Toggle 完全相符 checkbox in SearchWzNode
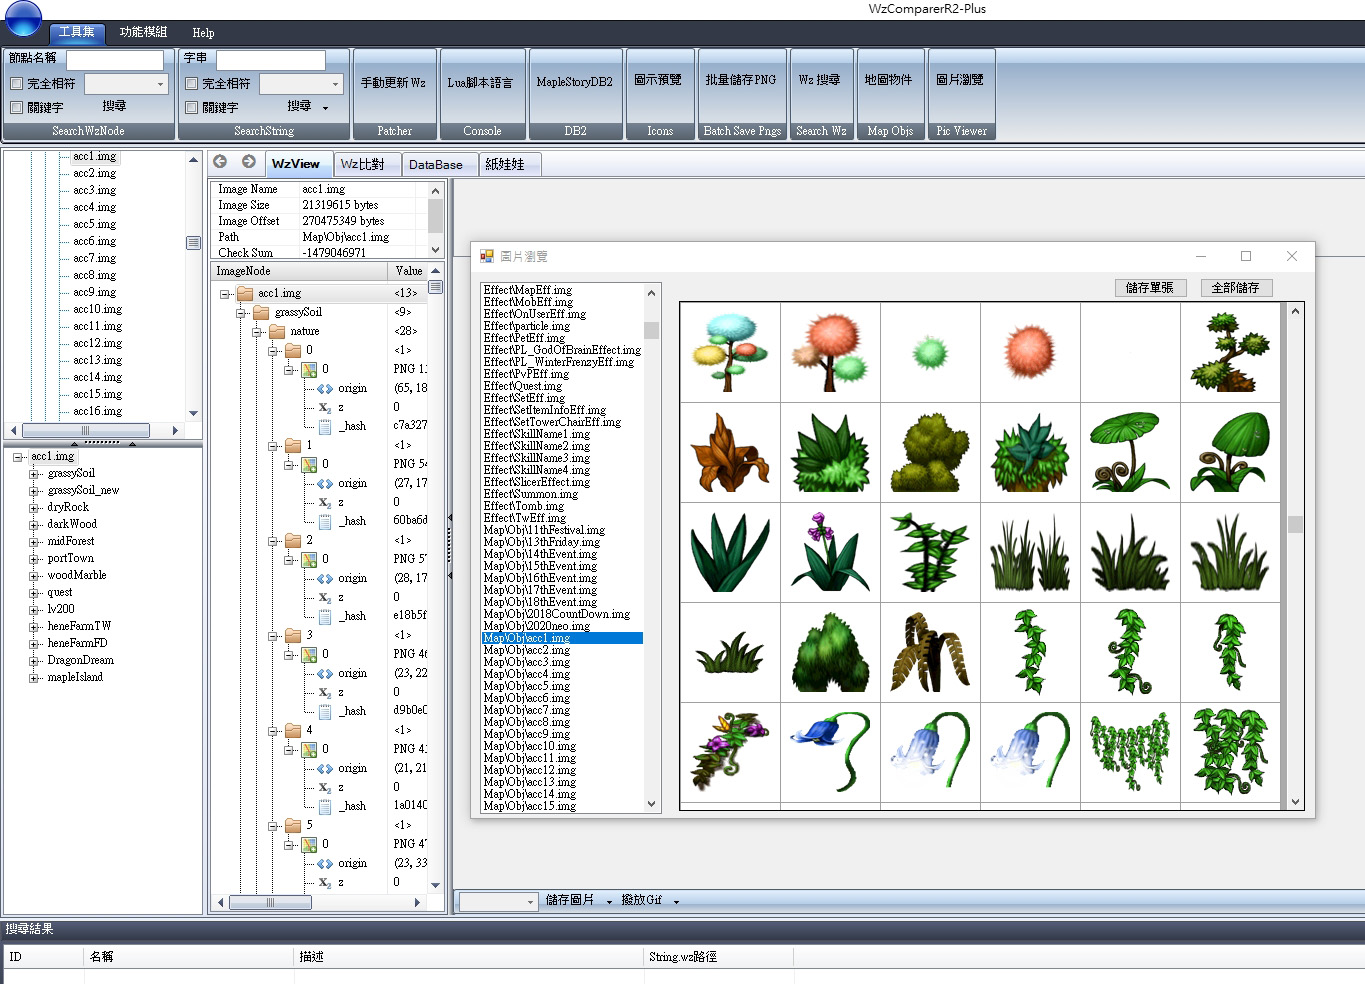1365x984 pixels. 16,84
